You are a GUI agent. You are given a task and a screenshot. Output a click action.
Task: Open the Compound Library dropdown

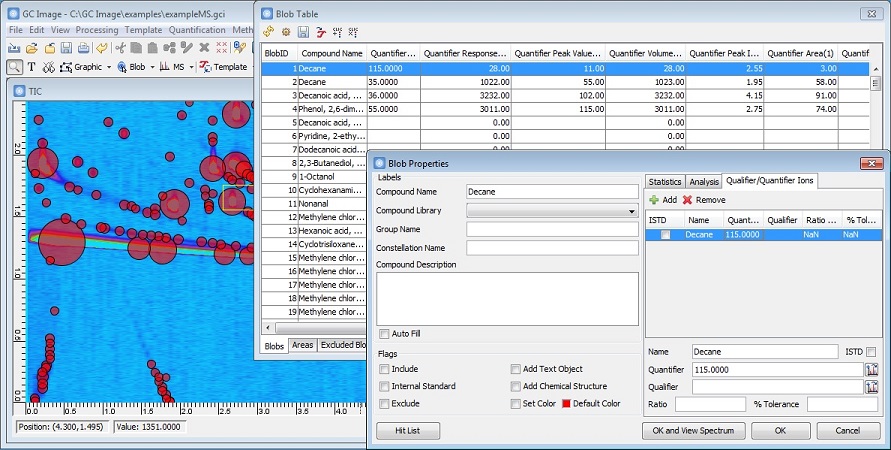point(632,211)
